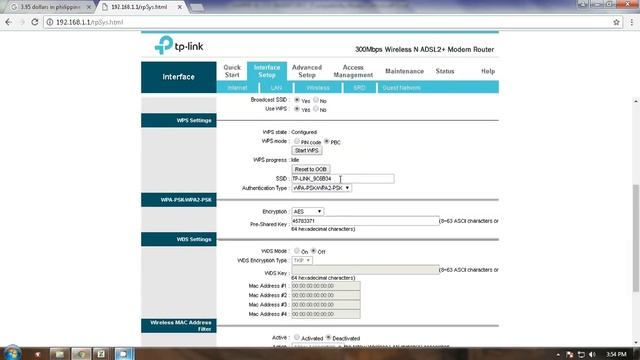The height and width of the screenshot is (360, 640).
Task: Click the scrollbar up arrow
Action: pyautogui.click(x=636, y=101)
